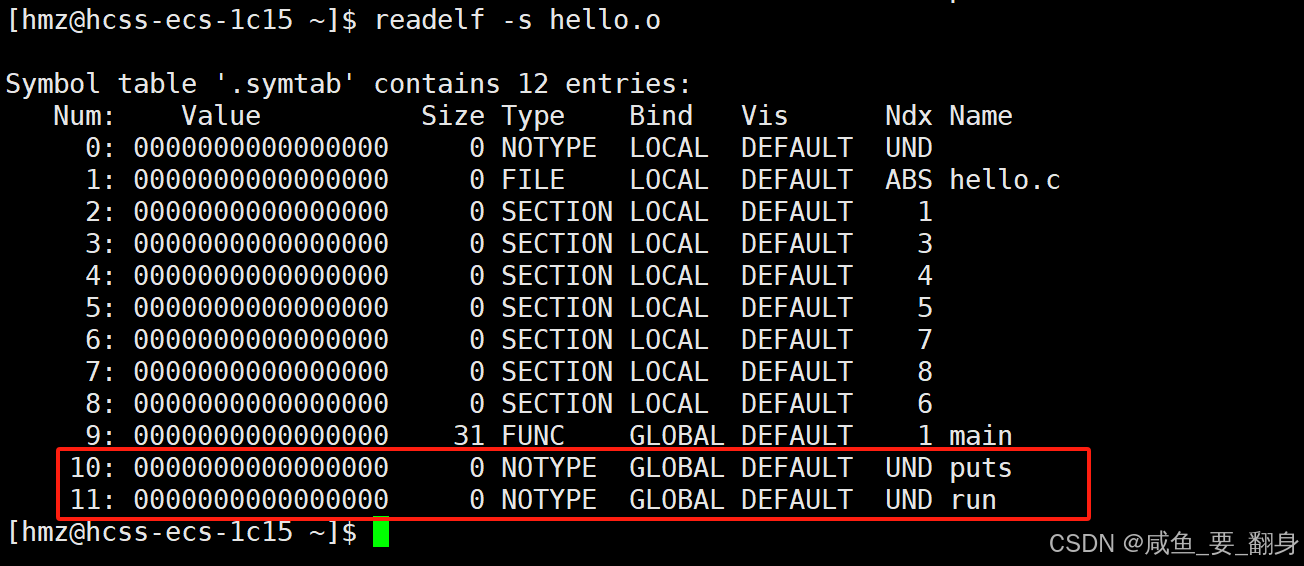
Task: Click the "SECTION" type in row 2
Action: click(x=557, y=212)
